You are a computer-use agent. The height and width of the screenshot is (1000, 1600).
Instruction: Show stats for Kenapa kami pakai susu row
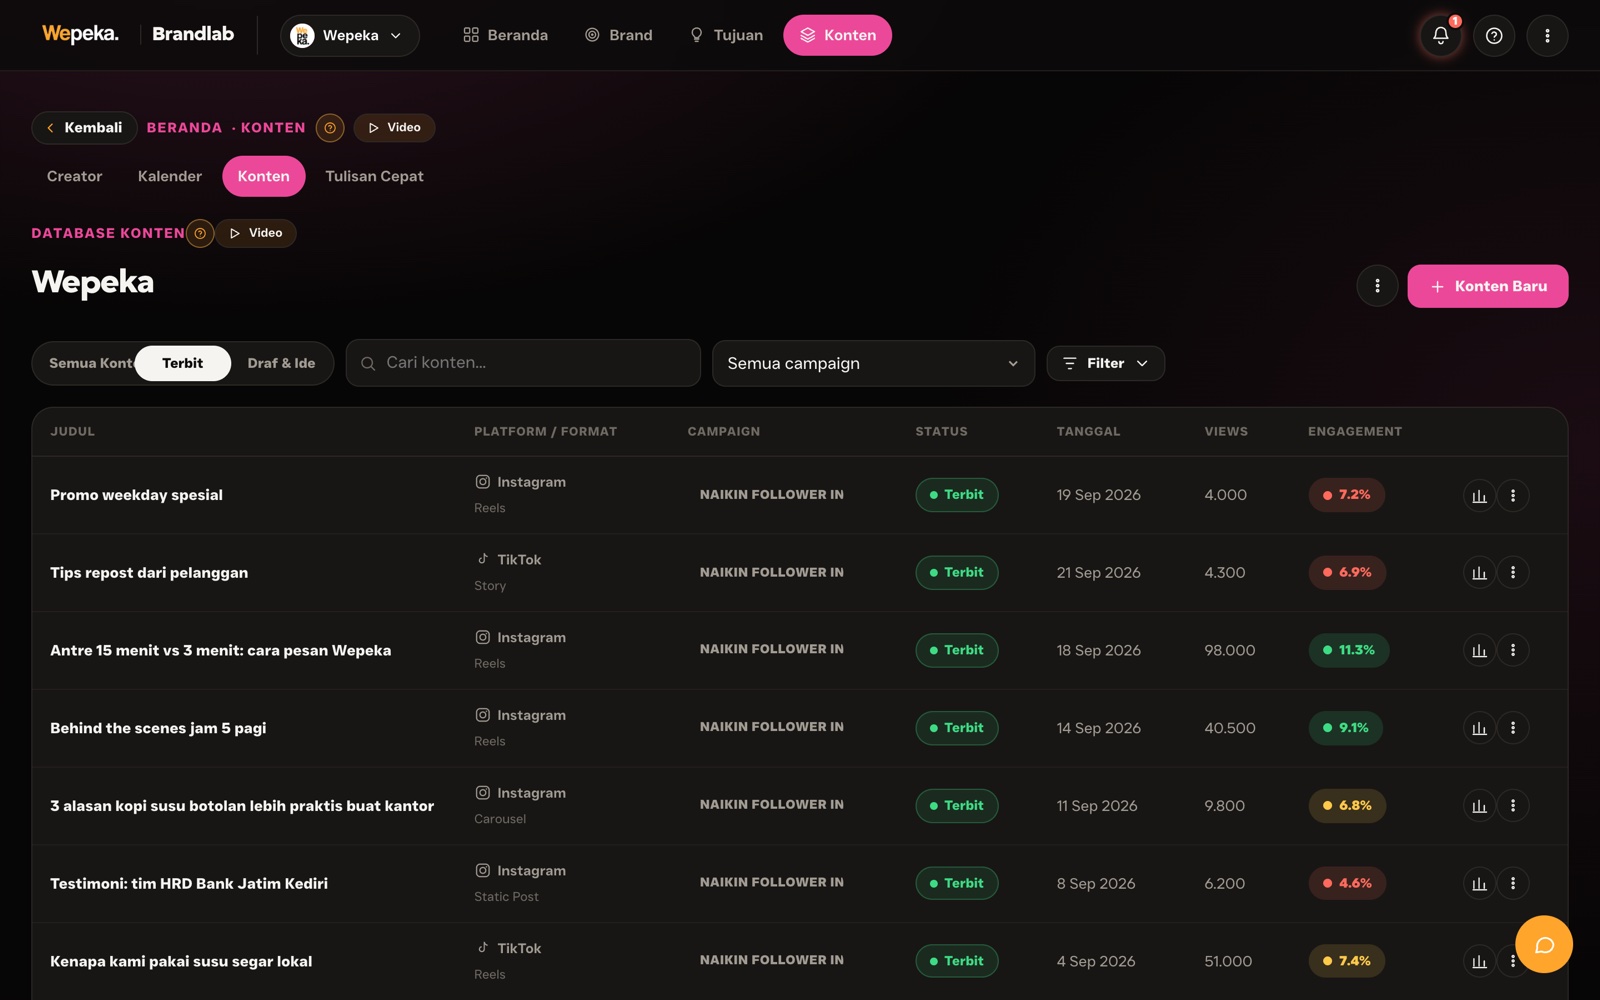1479,961
